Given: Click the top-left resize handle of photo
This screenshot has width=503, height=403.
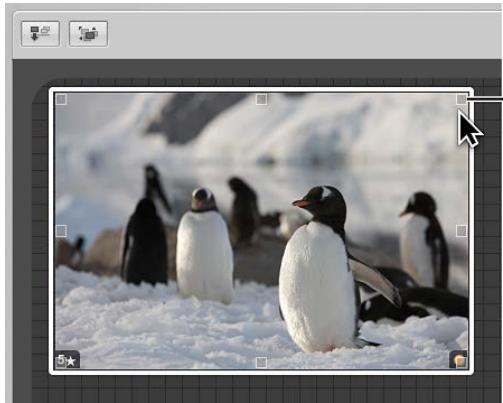Looking at the screenshot, I should (x=61, y=99).
